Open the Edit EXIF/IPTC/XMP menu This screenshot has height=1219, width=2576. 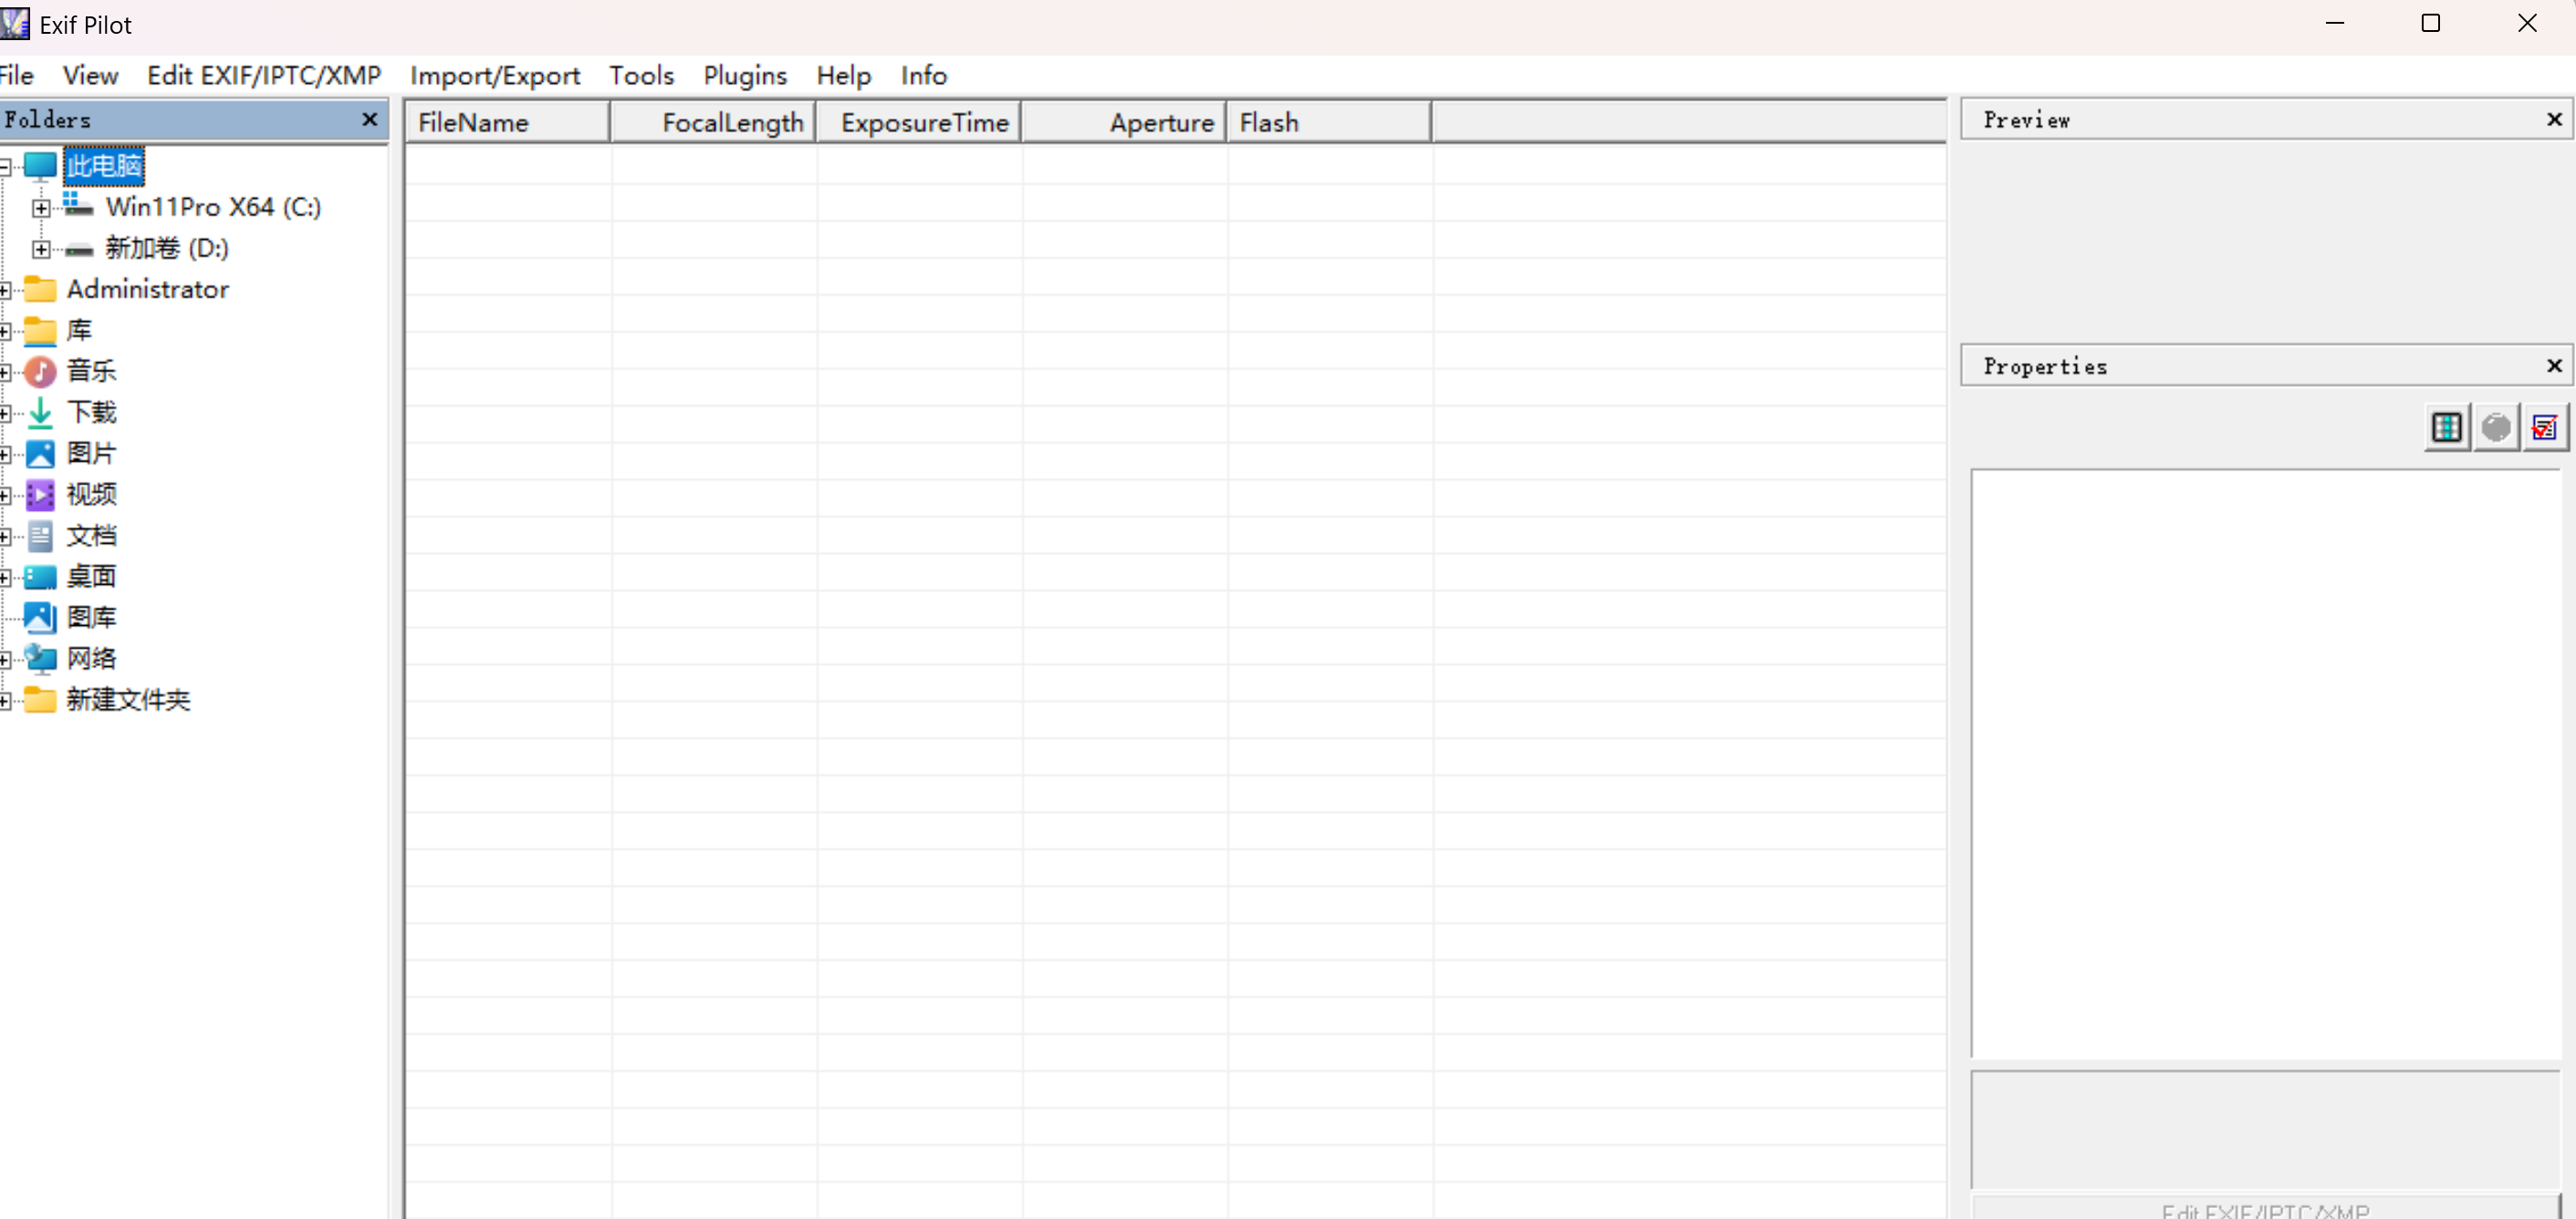[x=264, y=75]
